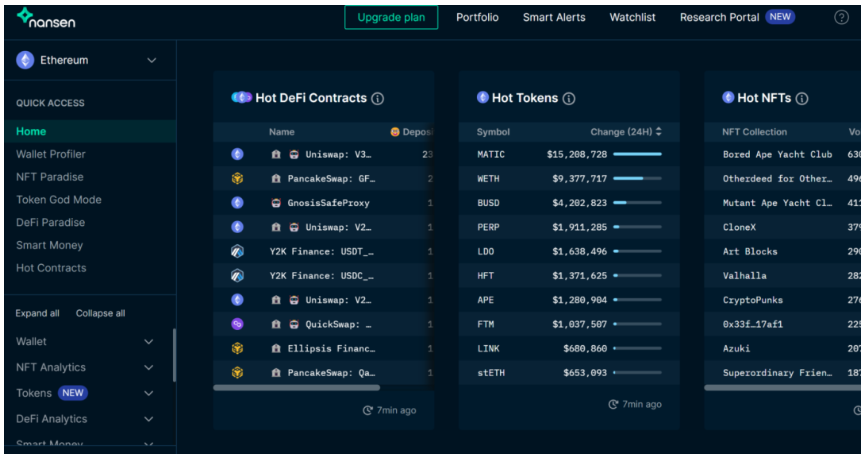Click smart money label icon on GnosisSafeProxy row
Screen dimensions: 867x458
(x=276, y=203)
